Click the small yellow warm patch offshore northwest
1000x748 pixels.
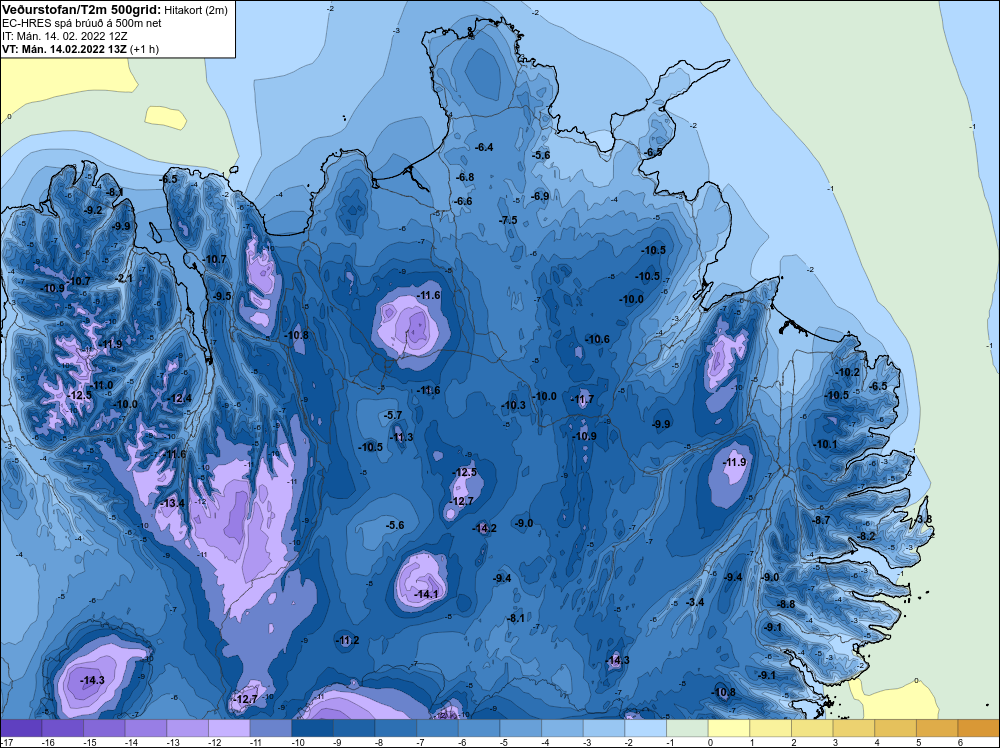tap(165, 118)
